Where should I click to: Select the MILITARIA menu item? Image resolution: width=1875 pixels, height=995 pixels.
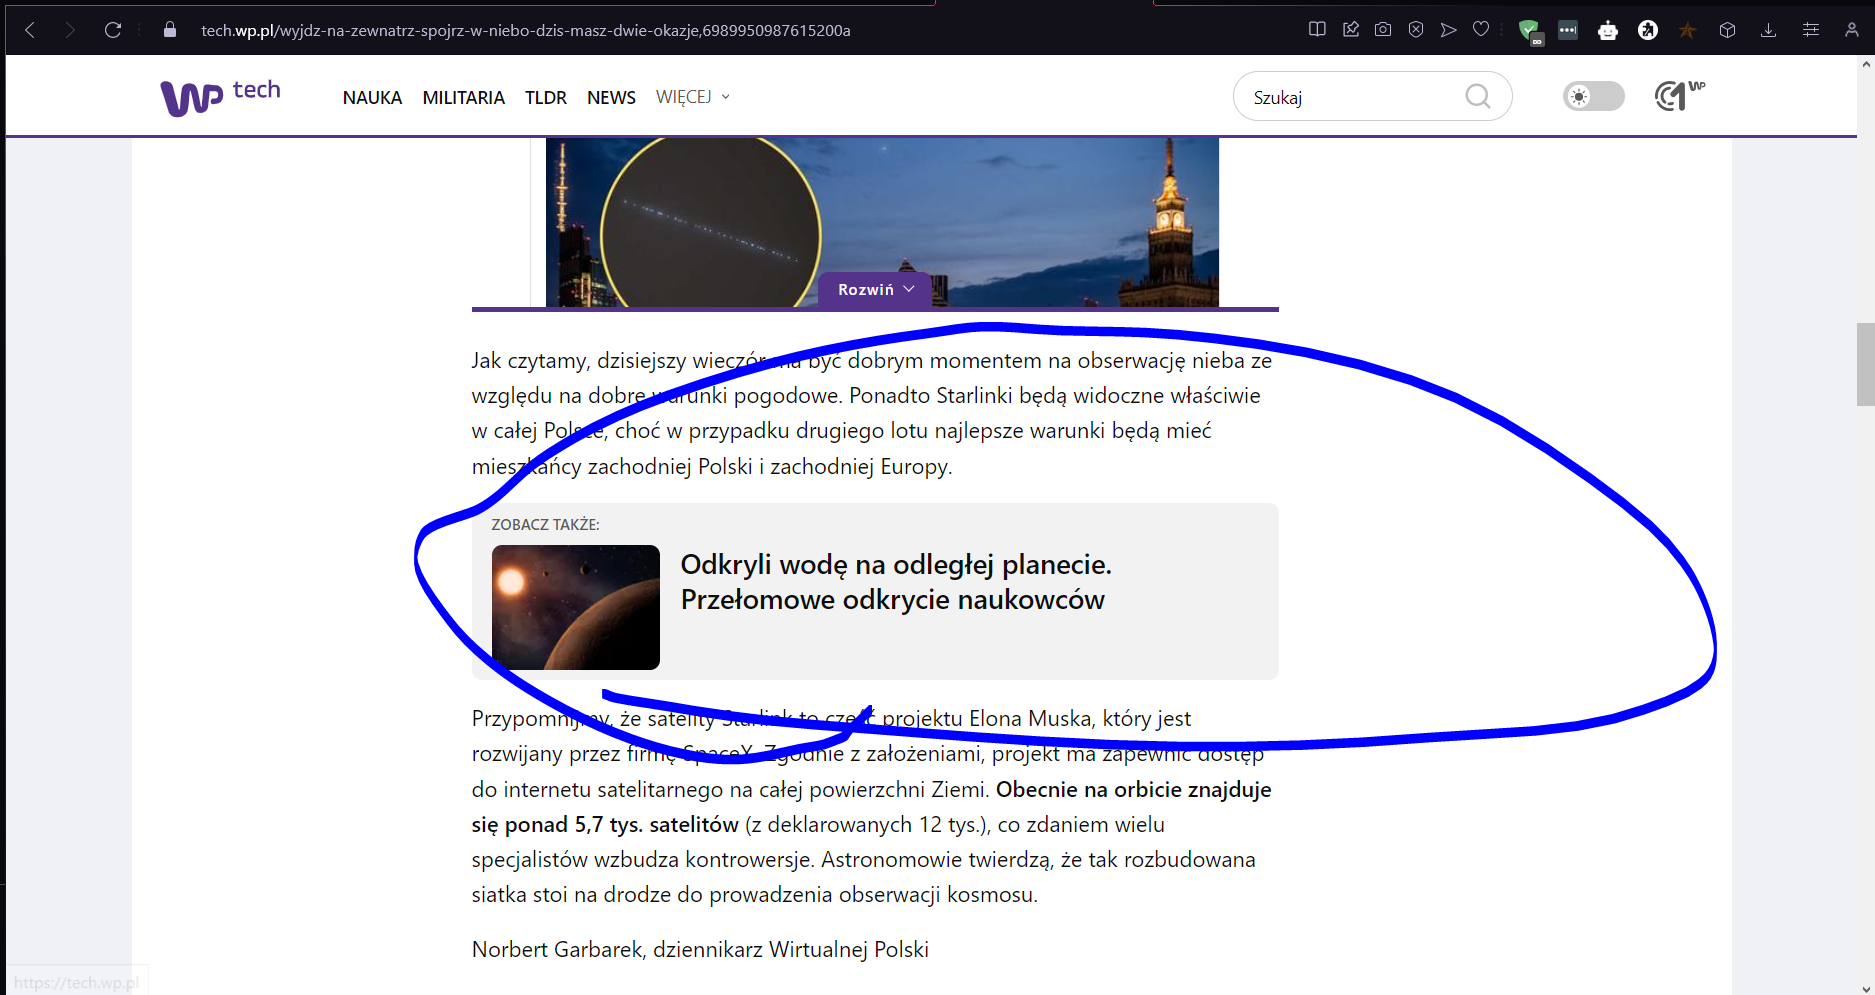click(463, 97)
